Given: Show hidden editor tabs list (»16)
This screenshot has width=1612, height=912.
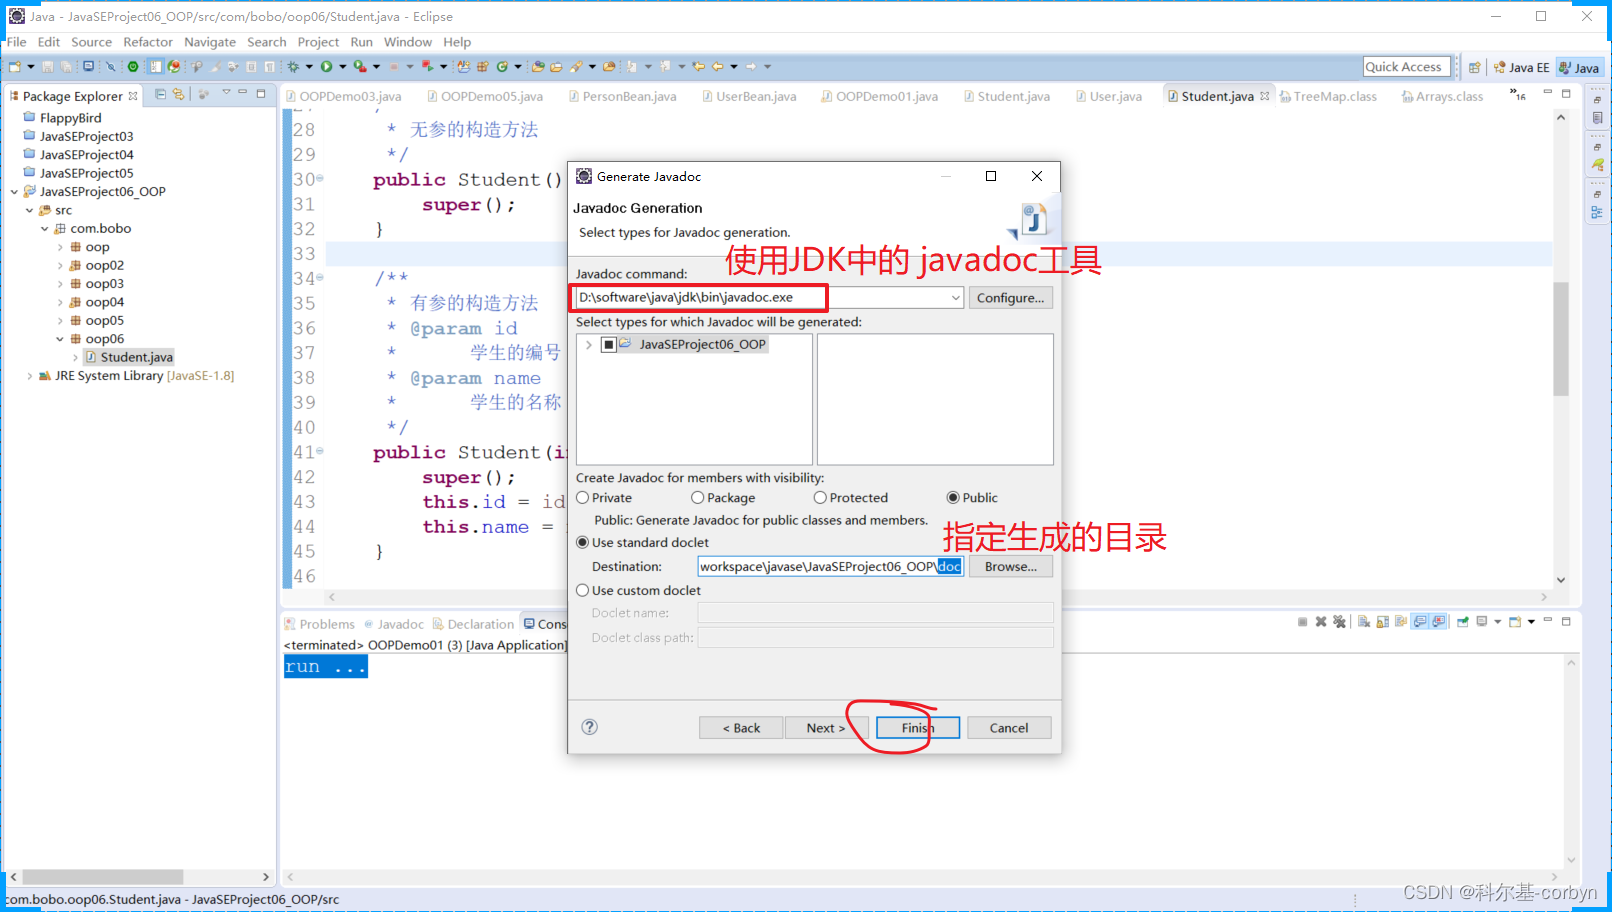Looking at the screenshot, I should pyautogui.click(x=1518, y=95).
